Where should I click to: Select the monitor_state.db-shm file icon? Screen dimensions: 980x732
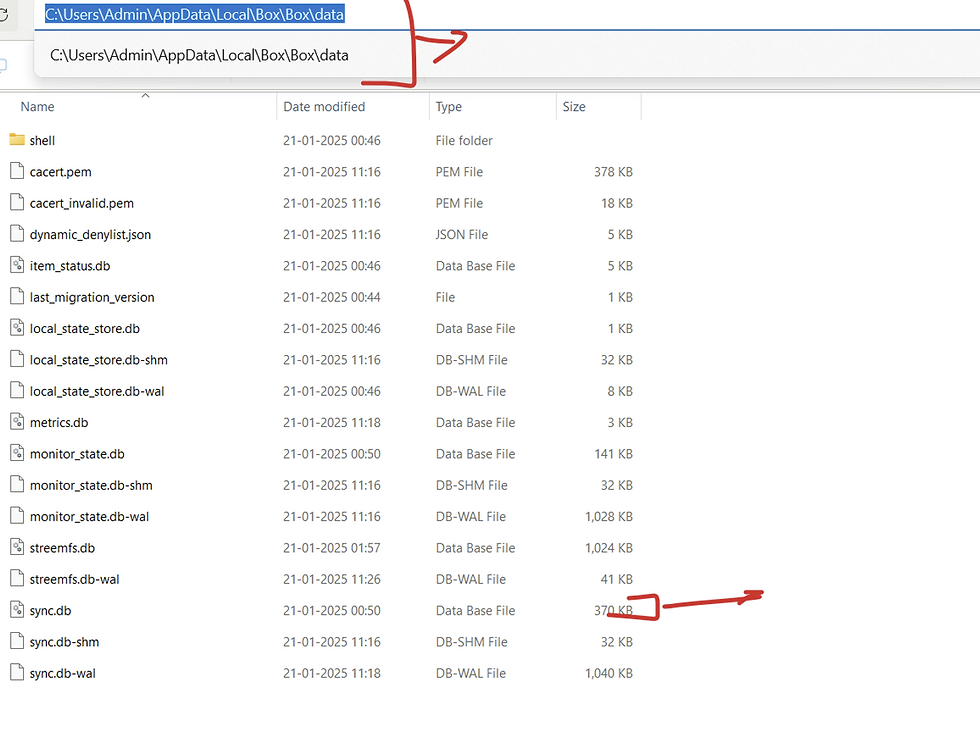click(x=17, y=484)
